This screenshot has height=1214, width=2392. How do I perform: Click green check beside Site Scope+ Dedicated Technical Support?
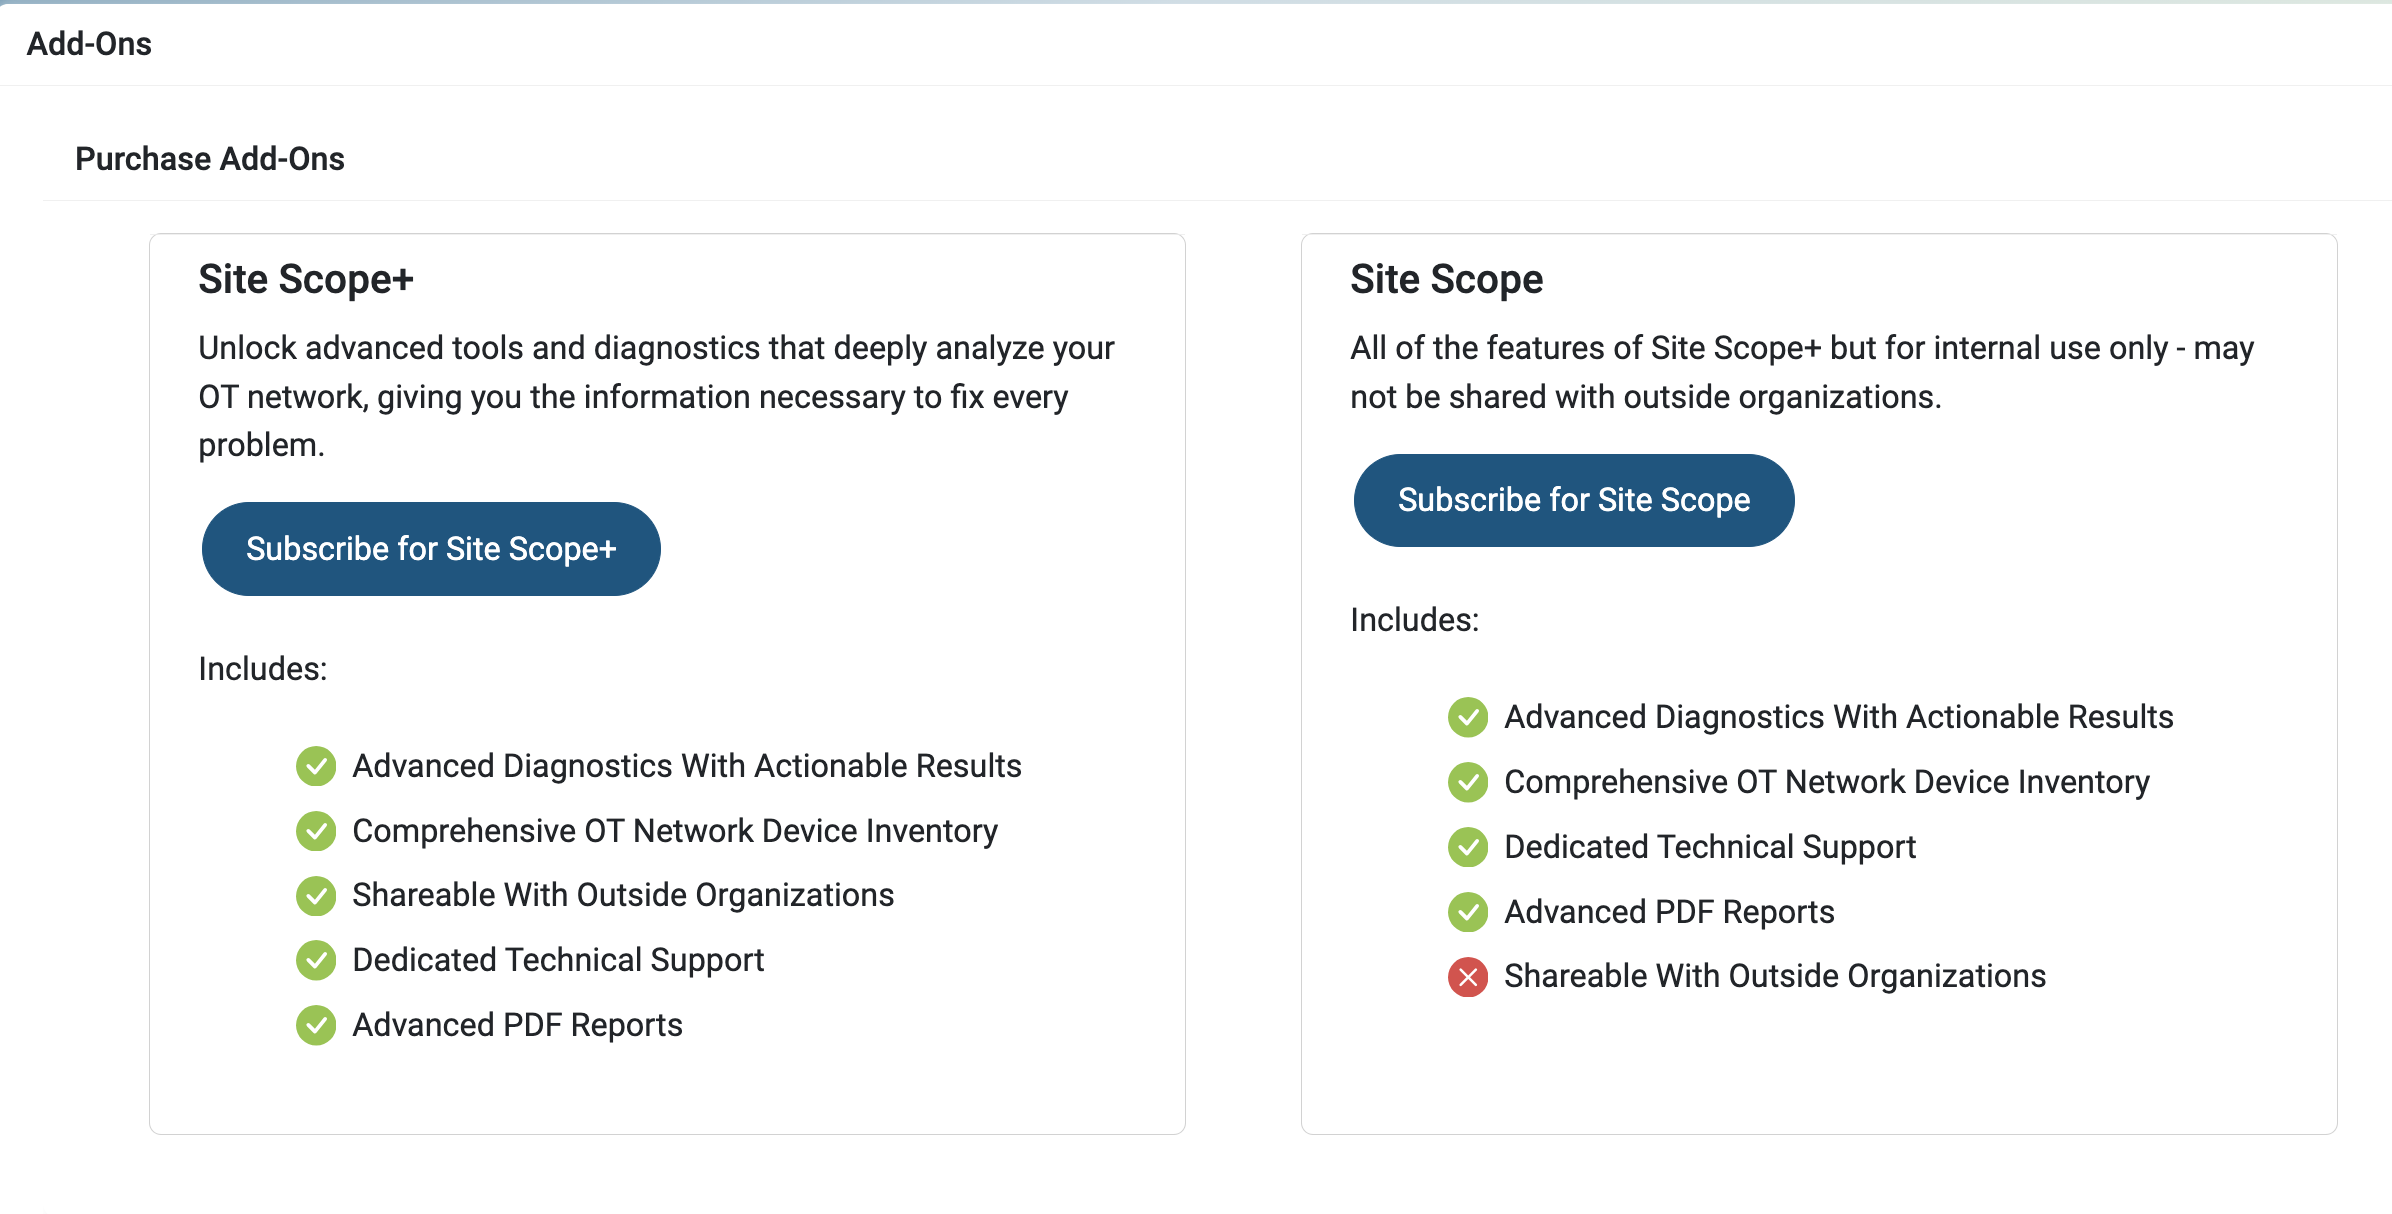[316, 960]
